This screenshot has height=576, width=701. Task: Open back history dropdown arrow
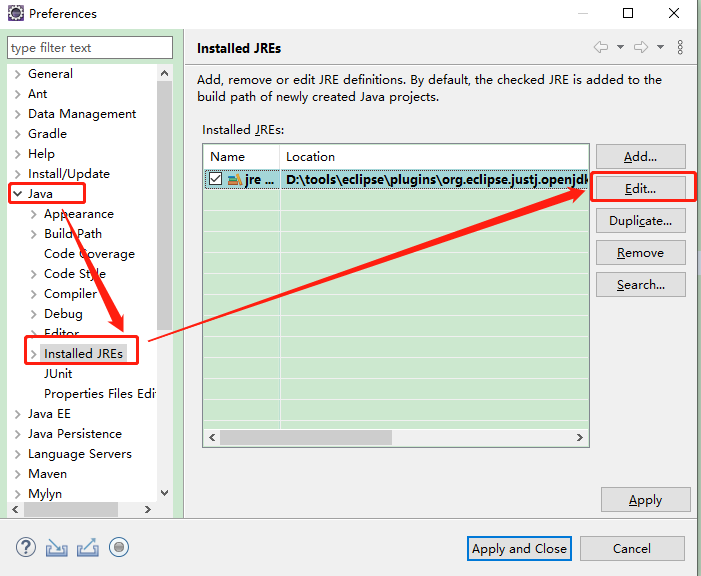click(621, 47)
